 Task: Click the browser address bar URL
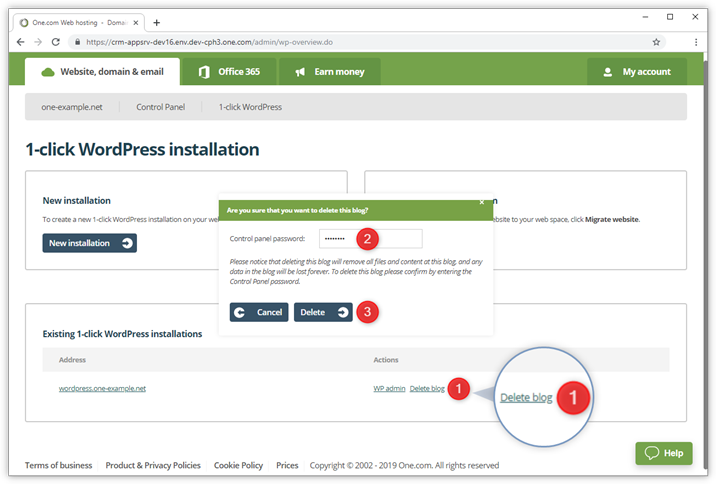click(210, 42)
